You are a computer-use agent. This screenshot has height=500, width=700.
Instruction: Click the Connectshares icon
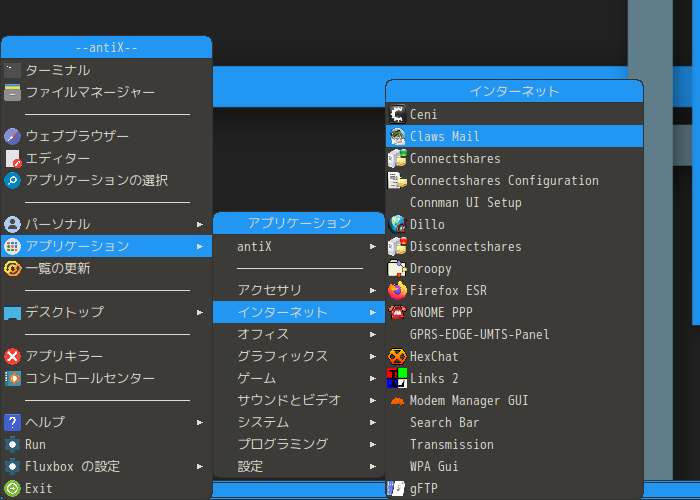(x=397, y=158)
